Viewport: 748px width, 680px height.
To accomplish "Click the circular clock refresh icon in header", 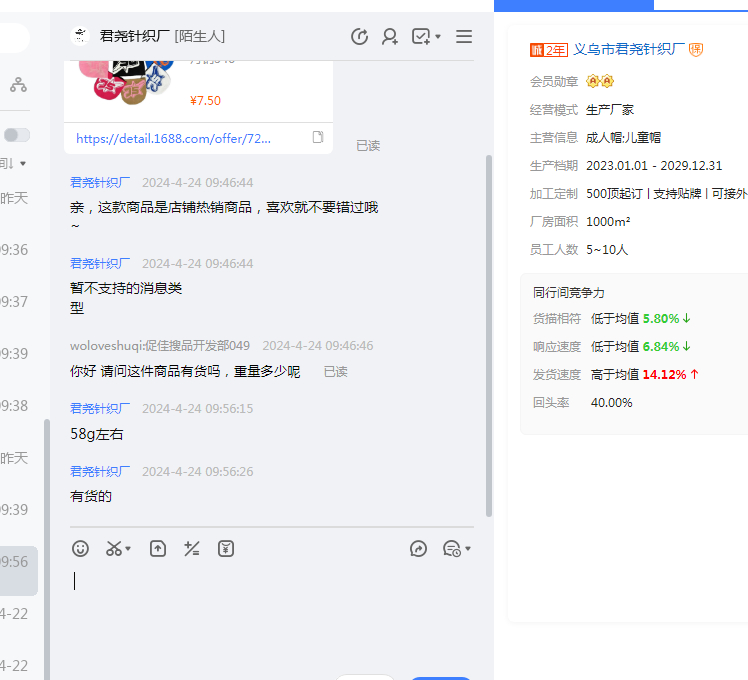I will (x=359, y=37).
